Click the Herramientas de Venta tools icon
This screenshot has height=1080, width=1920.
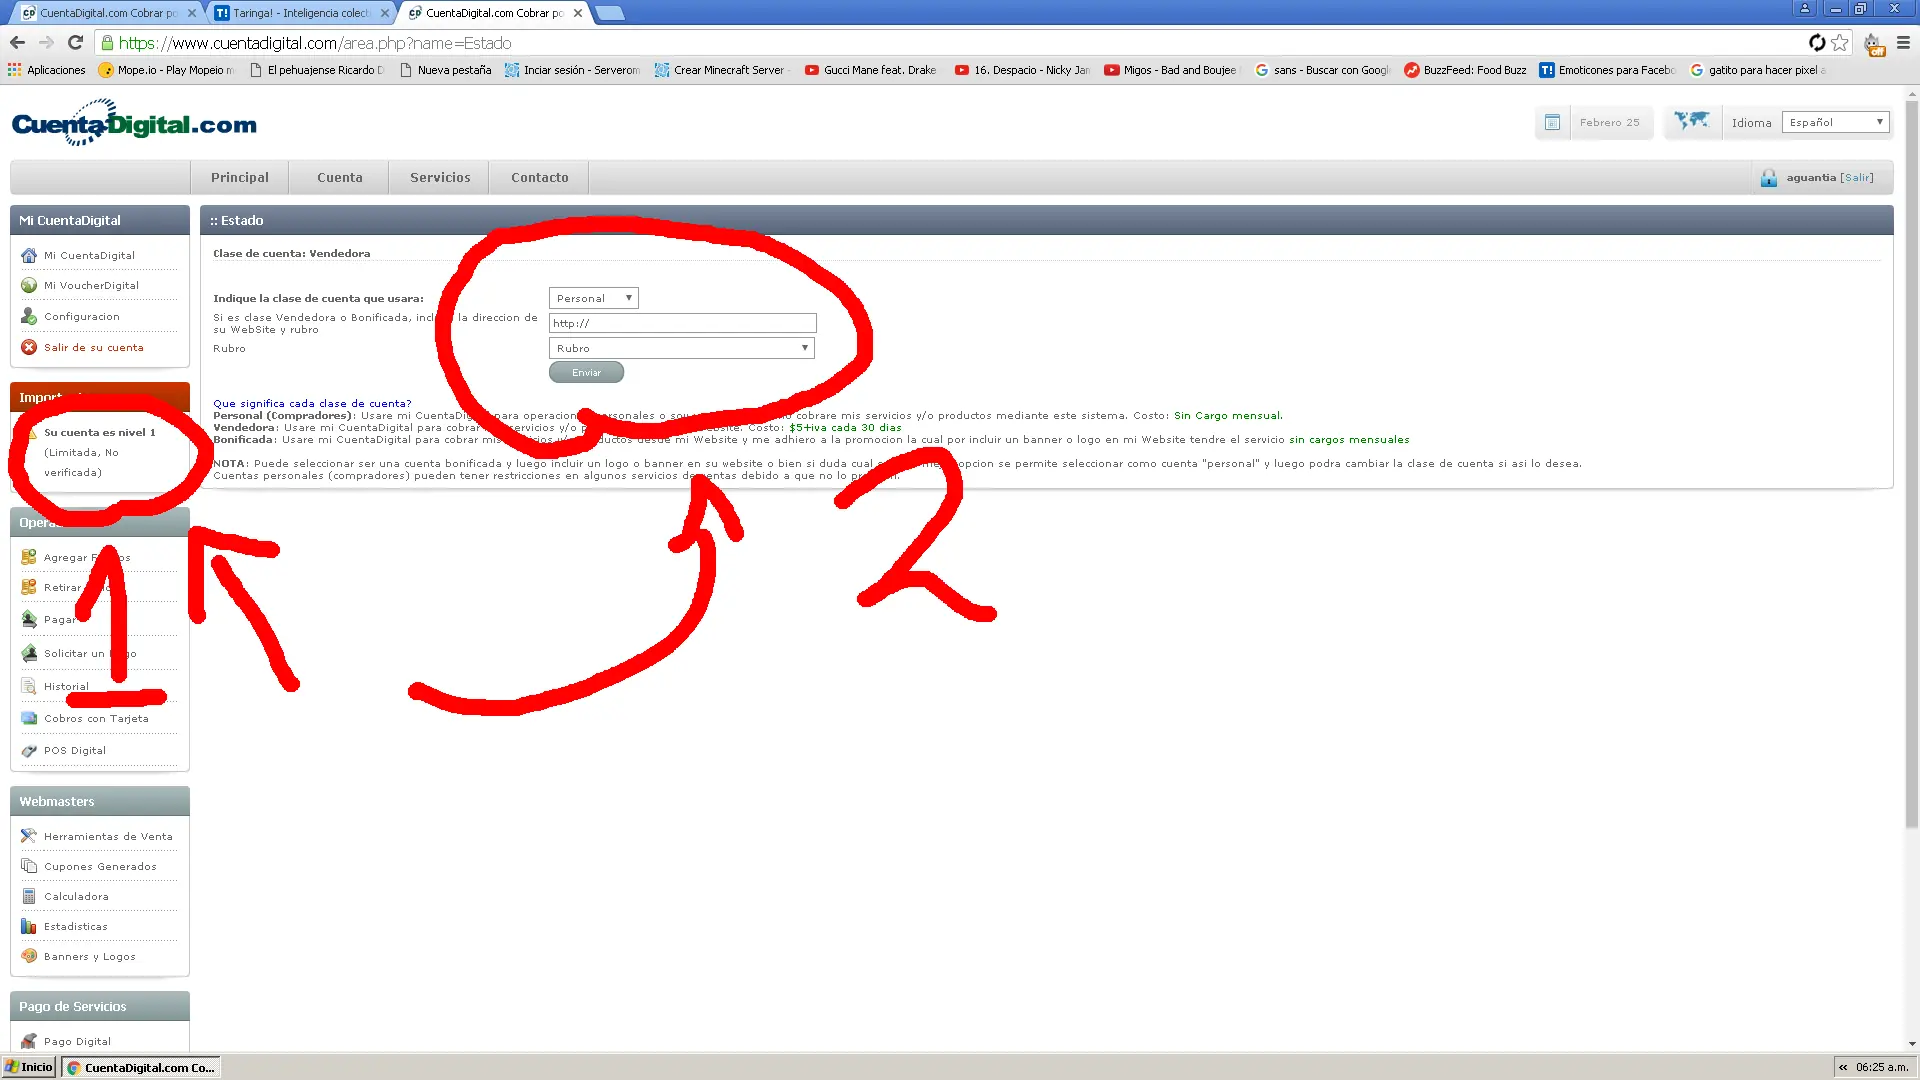coord(29,836)
